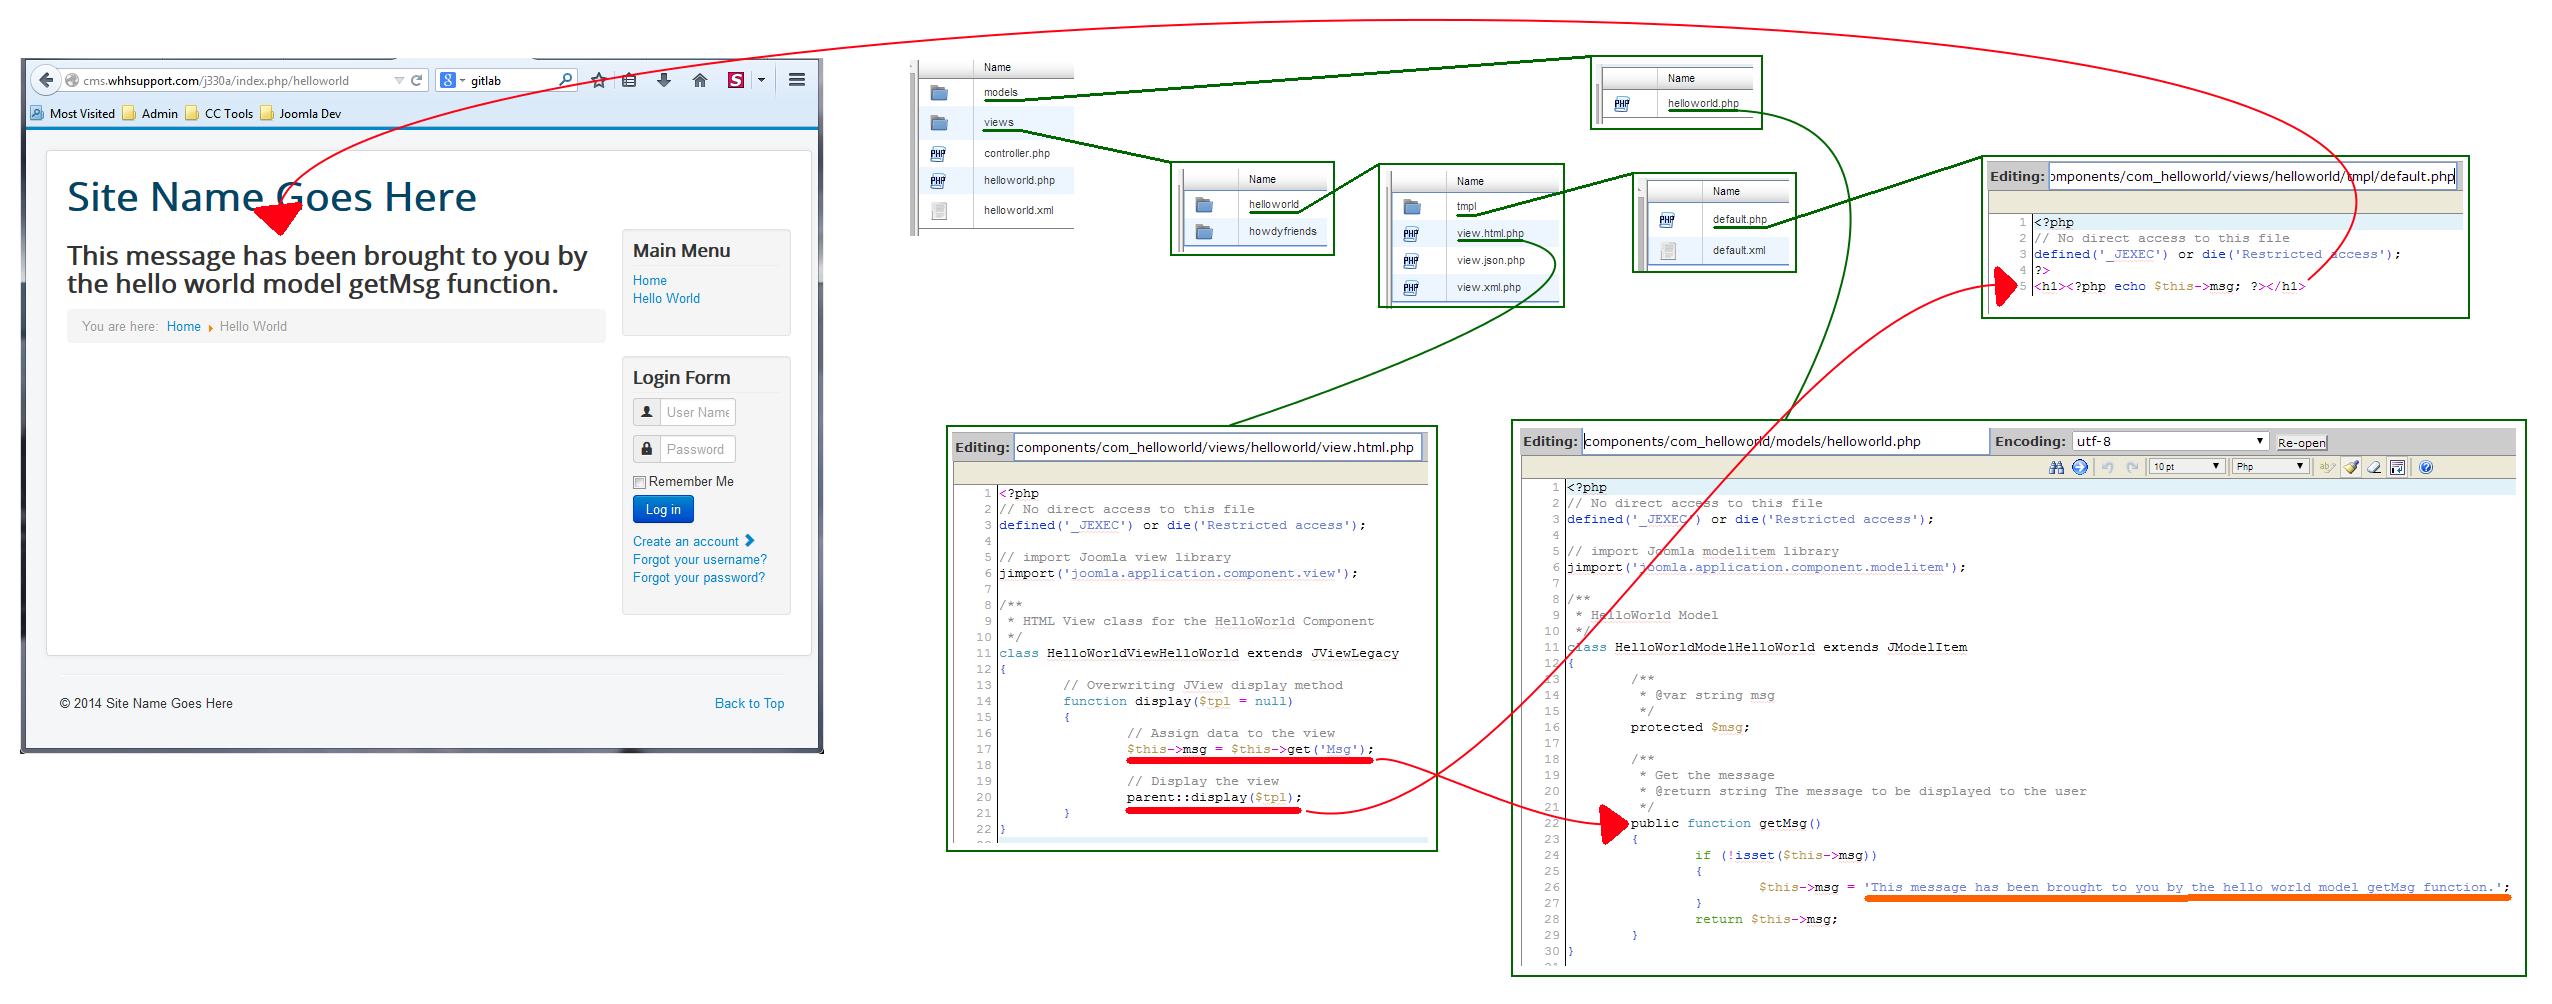Select Hello World in Main Menu
2552x1004 pixels.
tap(666, 298)
